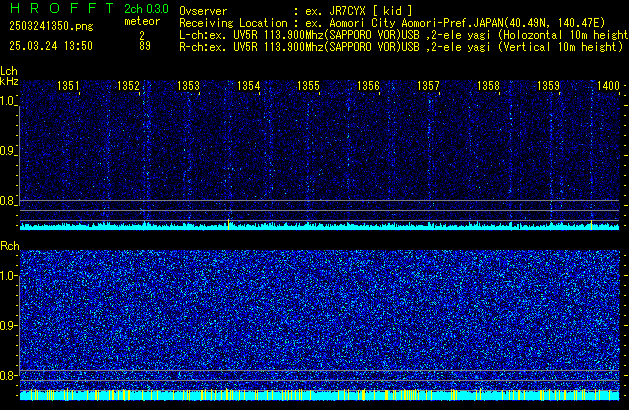
Task: Click the word meteor
Action: (142, 21)
